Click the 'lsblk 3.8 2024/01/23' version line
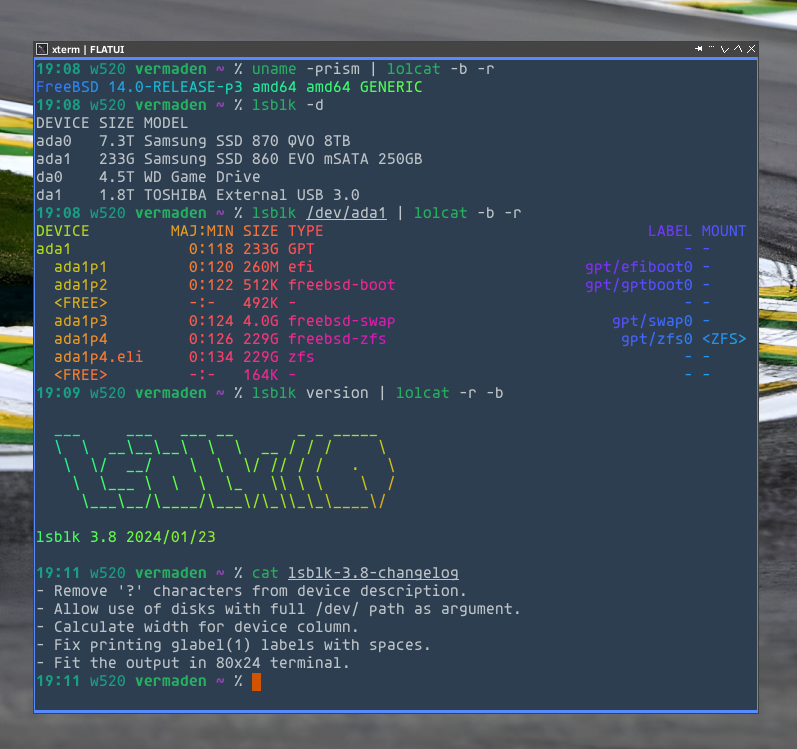 126,537
